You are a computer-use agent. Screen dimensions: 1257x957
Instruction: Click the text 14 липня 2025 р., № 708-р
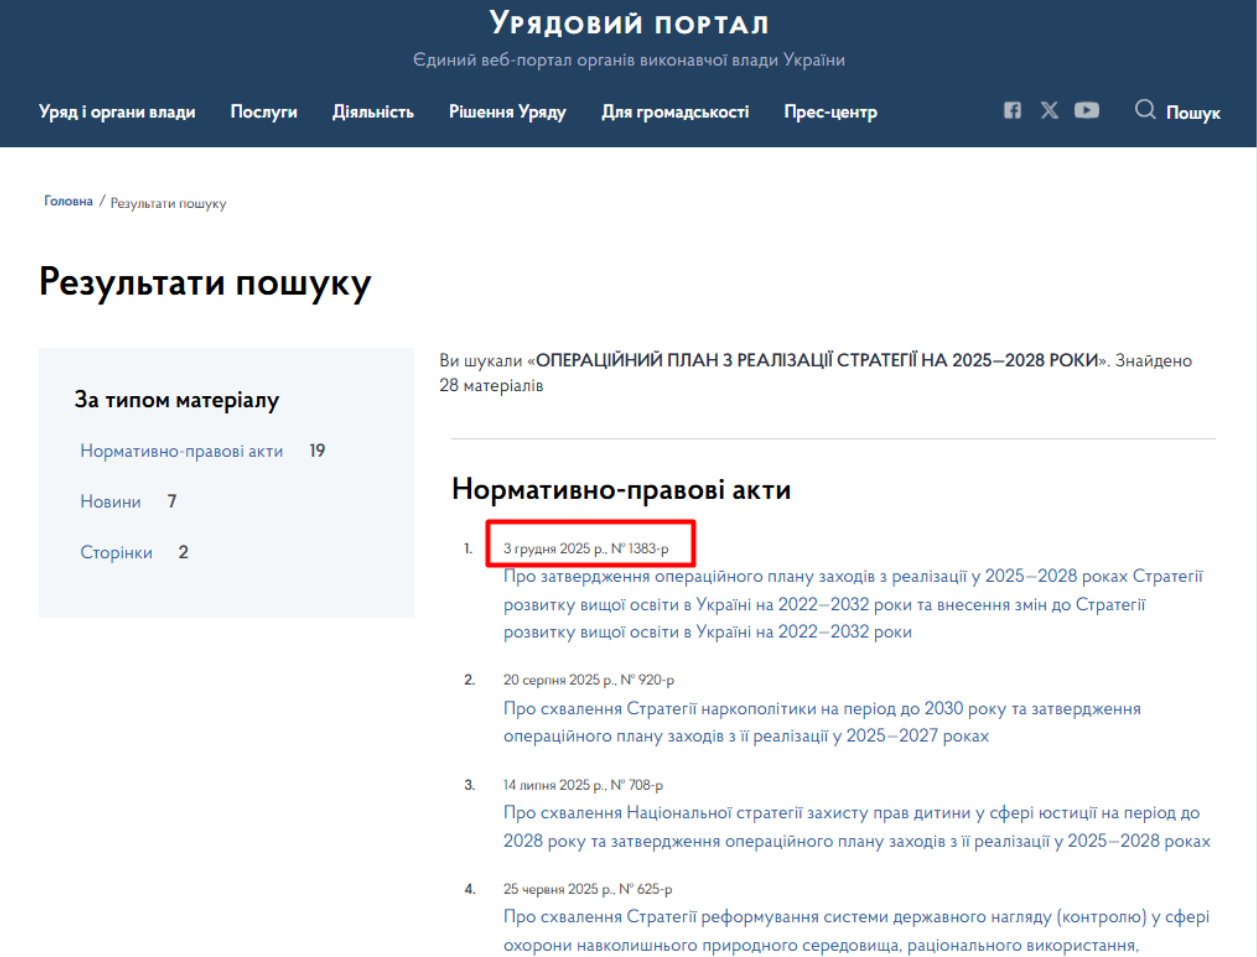click(x=583, y=785)
